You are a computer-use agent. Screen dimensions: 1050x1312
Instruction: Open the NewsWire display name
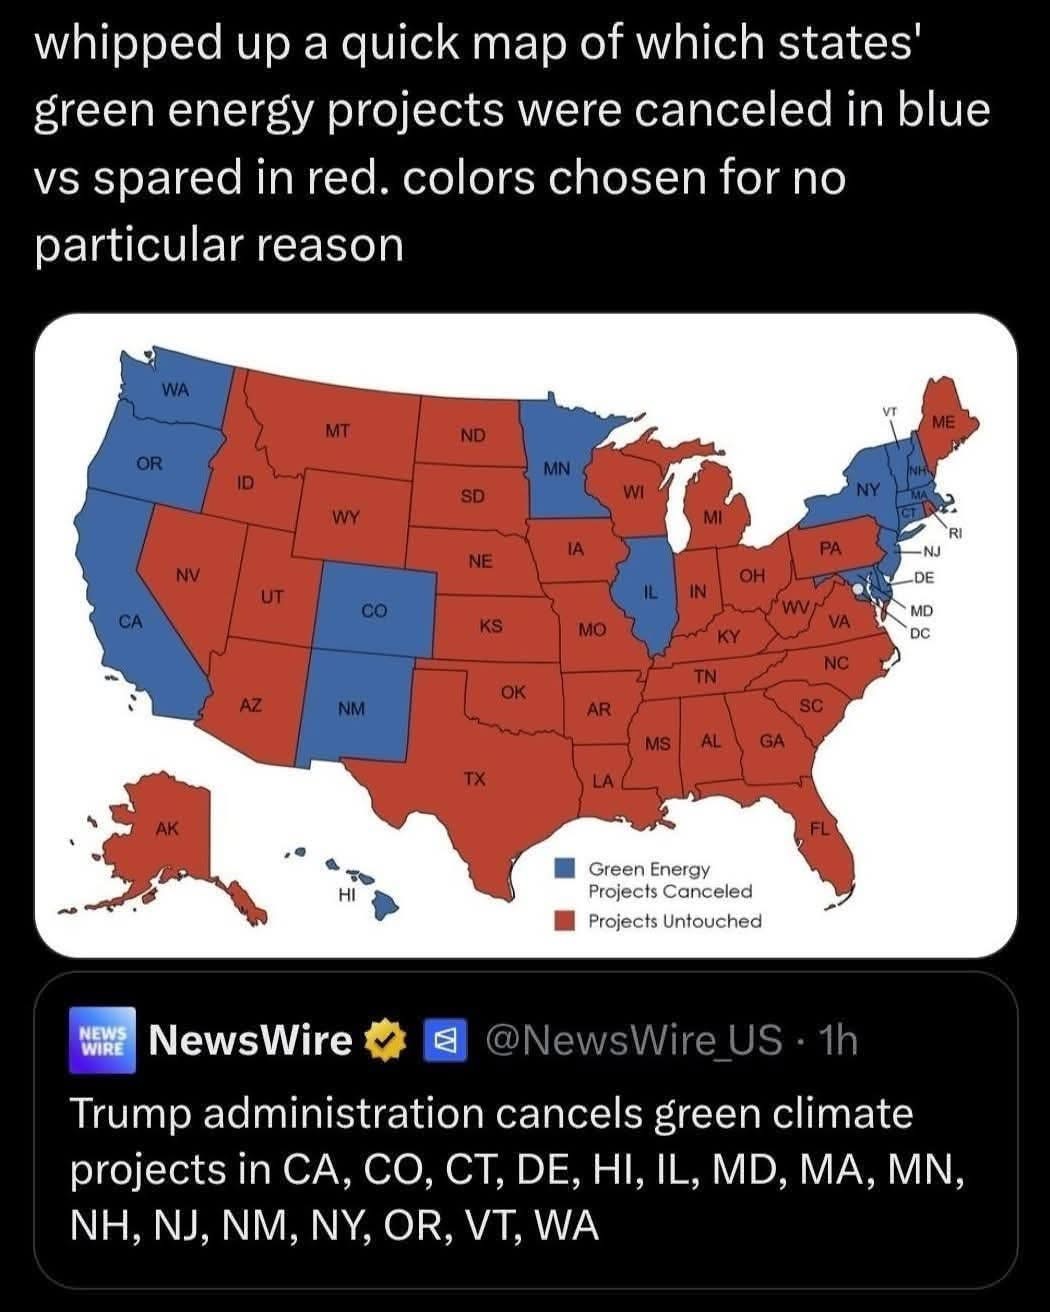(250, 1041)
